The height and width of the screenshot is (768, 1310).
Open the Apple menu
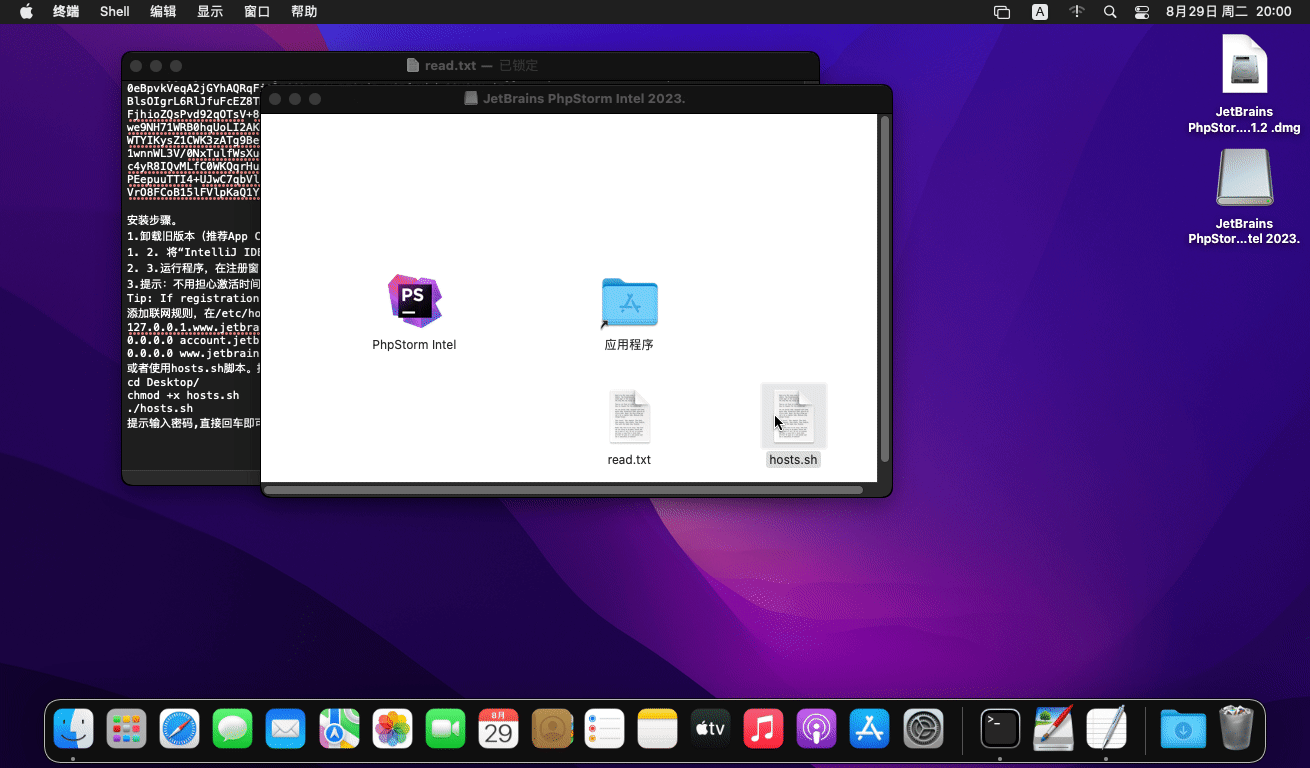coord(26,12)
